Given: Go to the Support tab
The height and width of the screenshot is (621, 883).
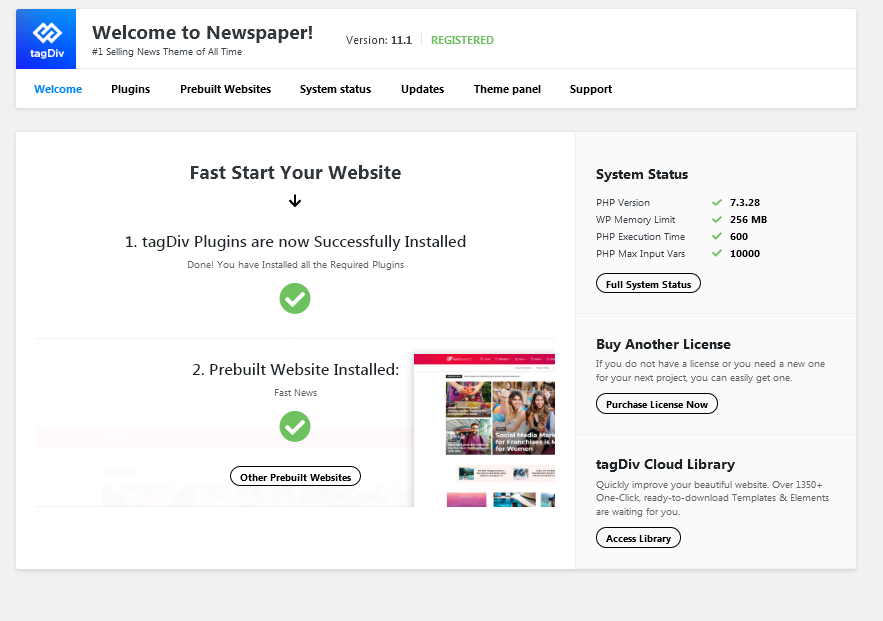Looking at the screenshot, I should click(591, 89).
